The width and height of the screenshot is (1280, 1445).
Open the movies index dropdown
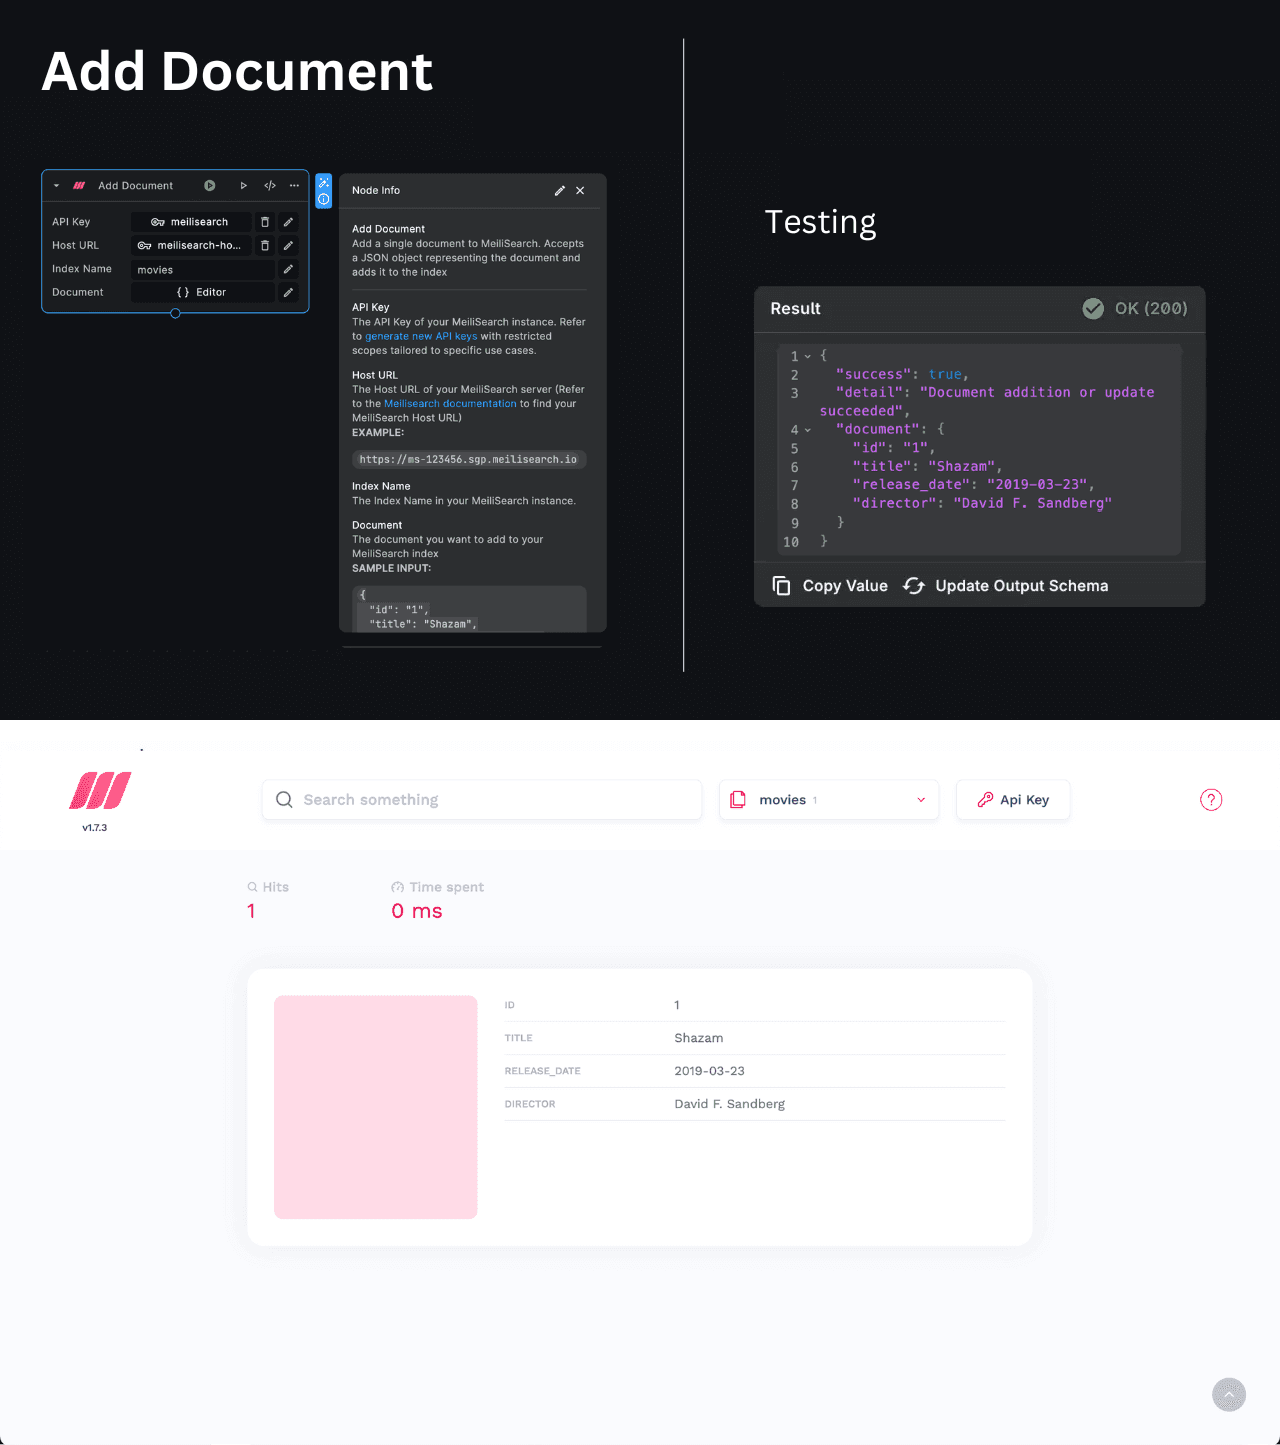coord(829,800)
